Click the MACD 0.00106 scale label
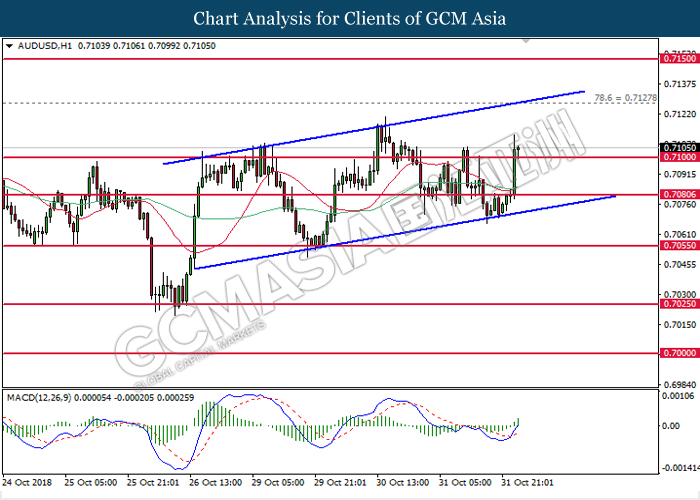Viewport: 700px width, 500px height. (x=678, y=396)
